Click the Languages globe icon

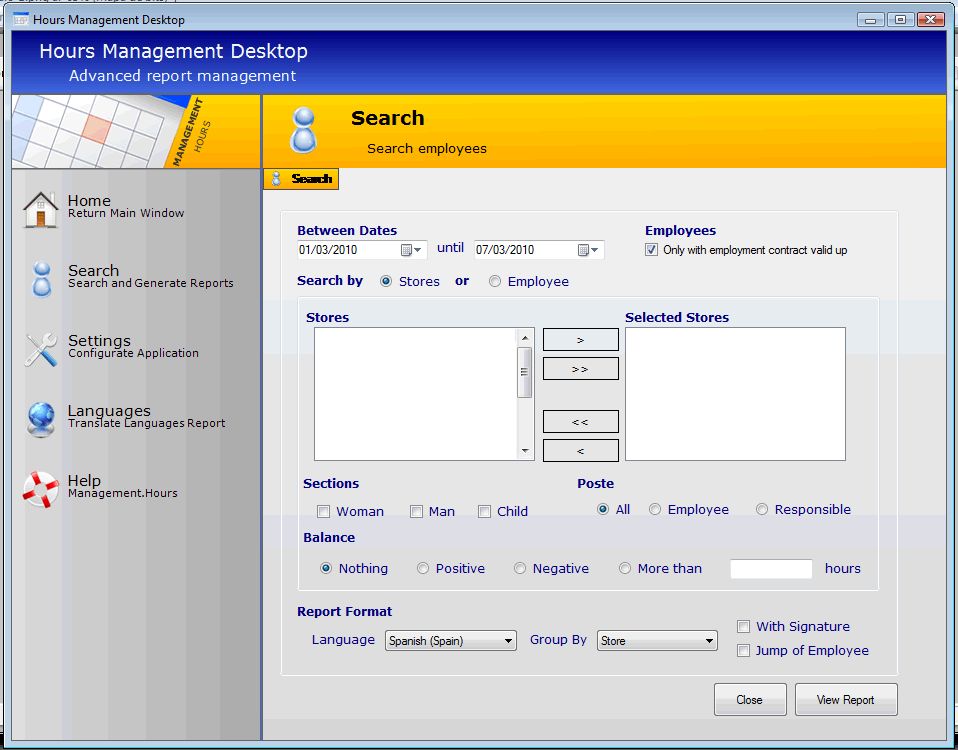41,420
